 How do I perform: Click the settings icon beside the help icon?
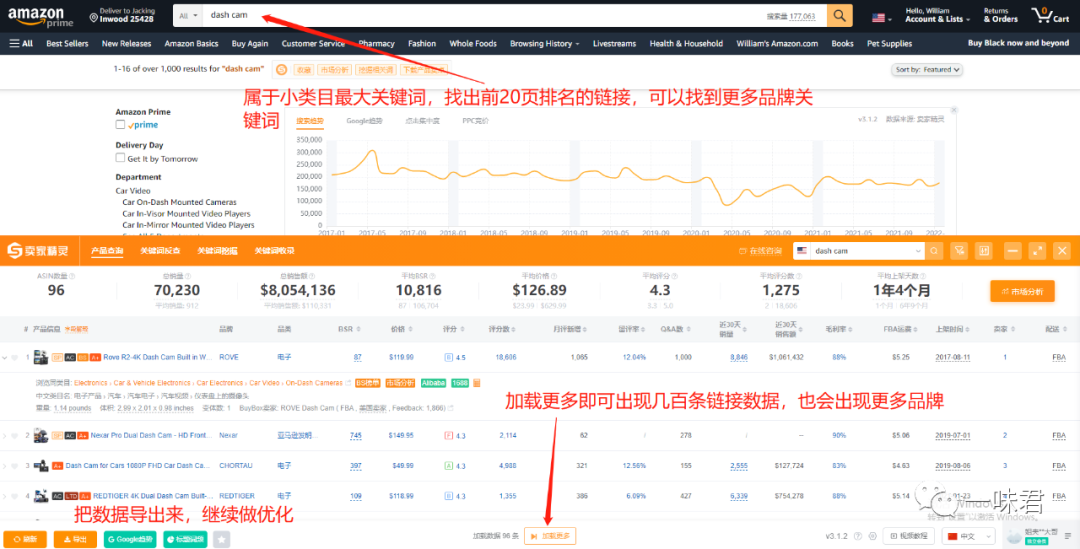pos(873,536)
